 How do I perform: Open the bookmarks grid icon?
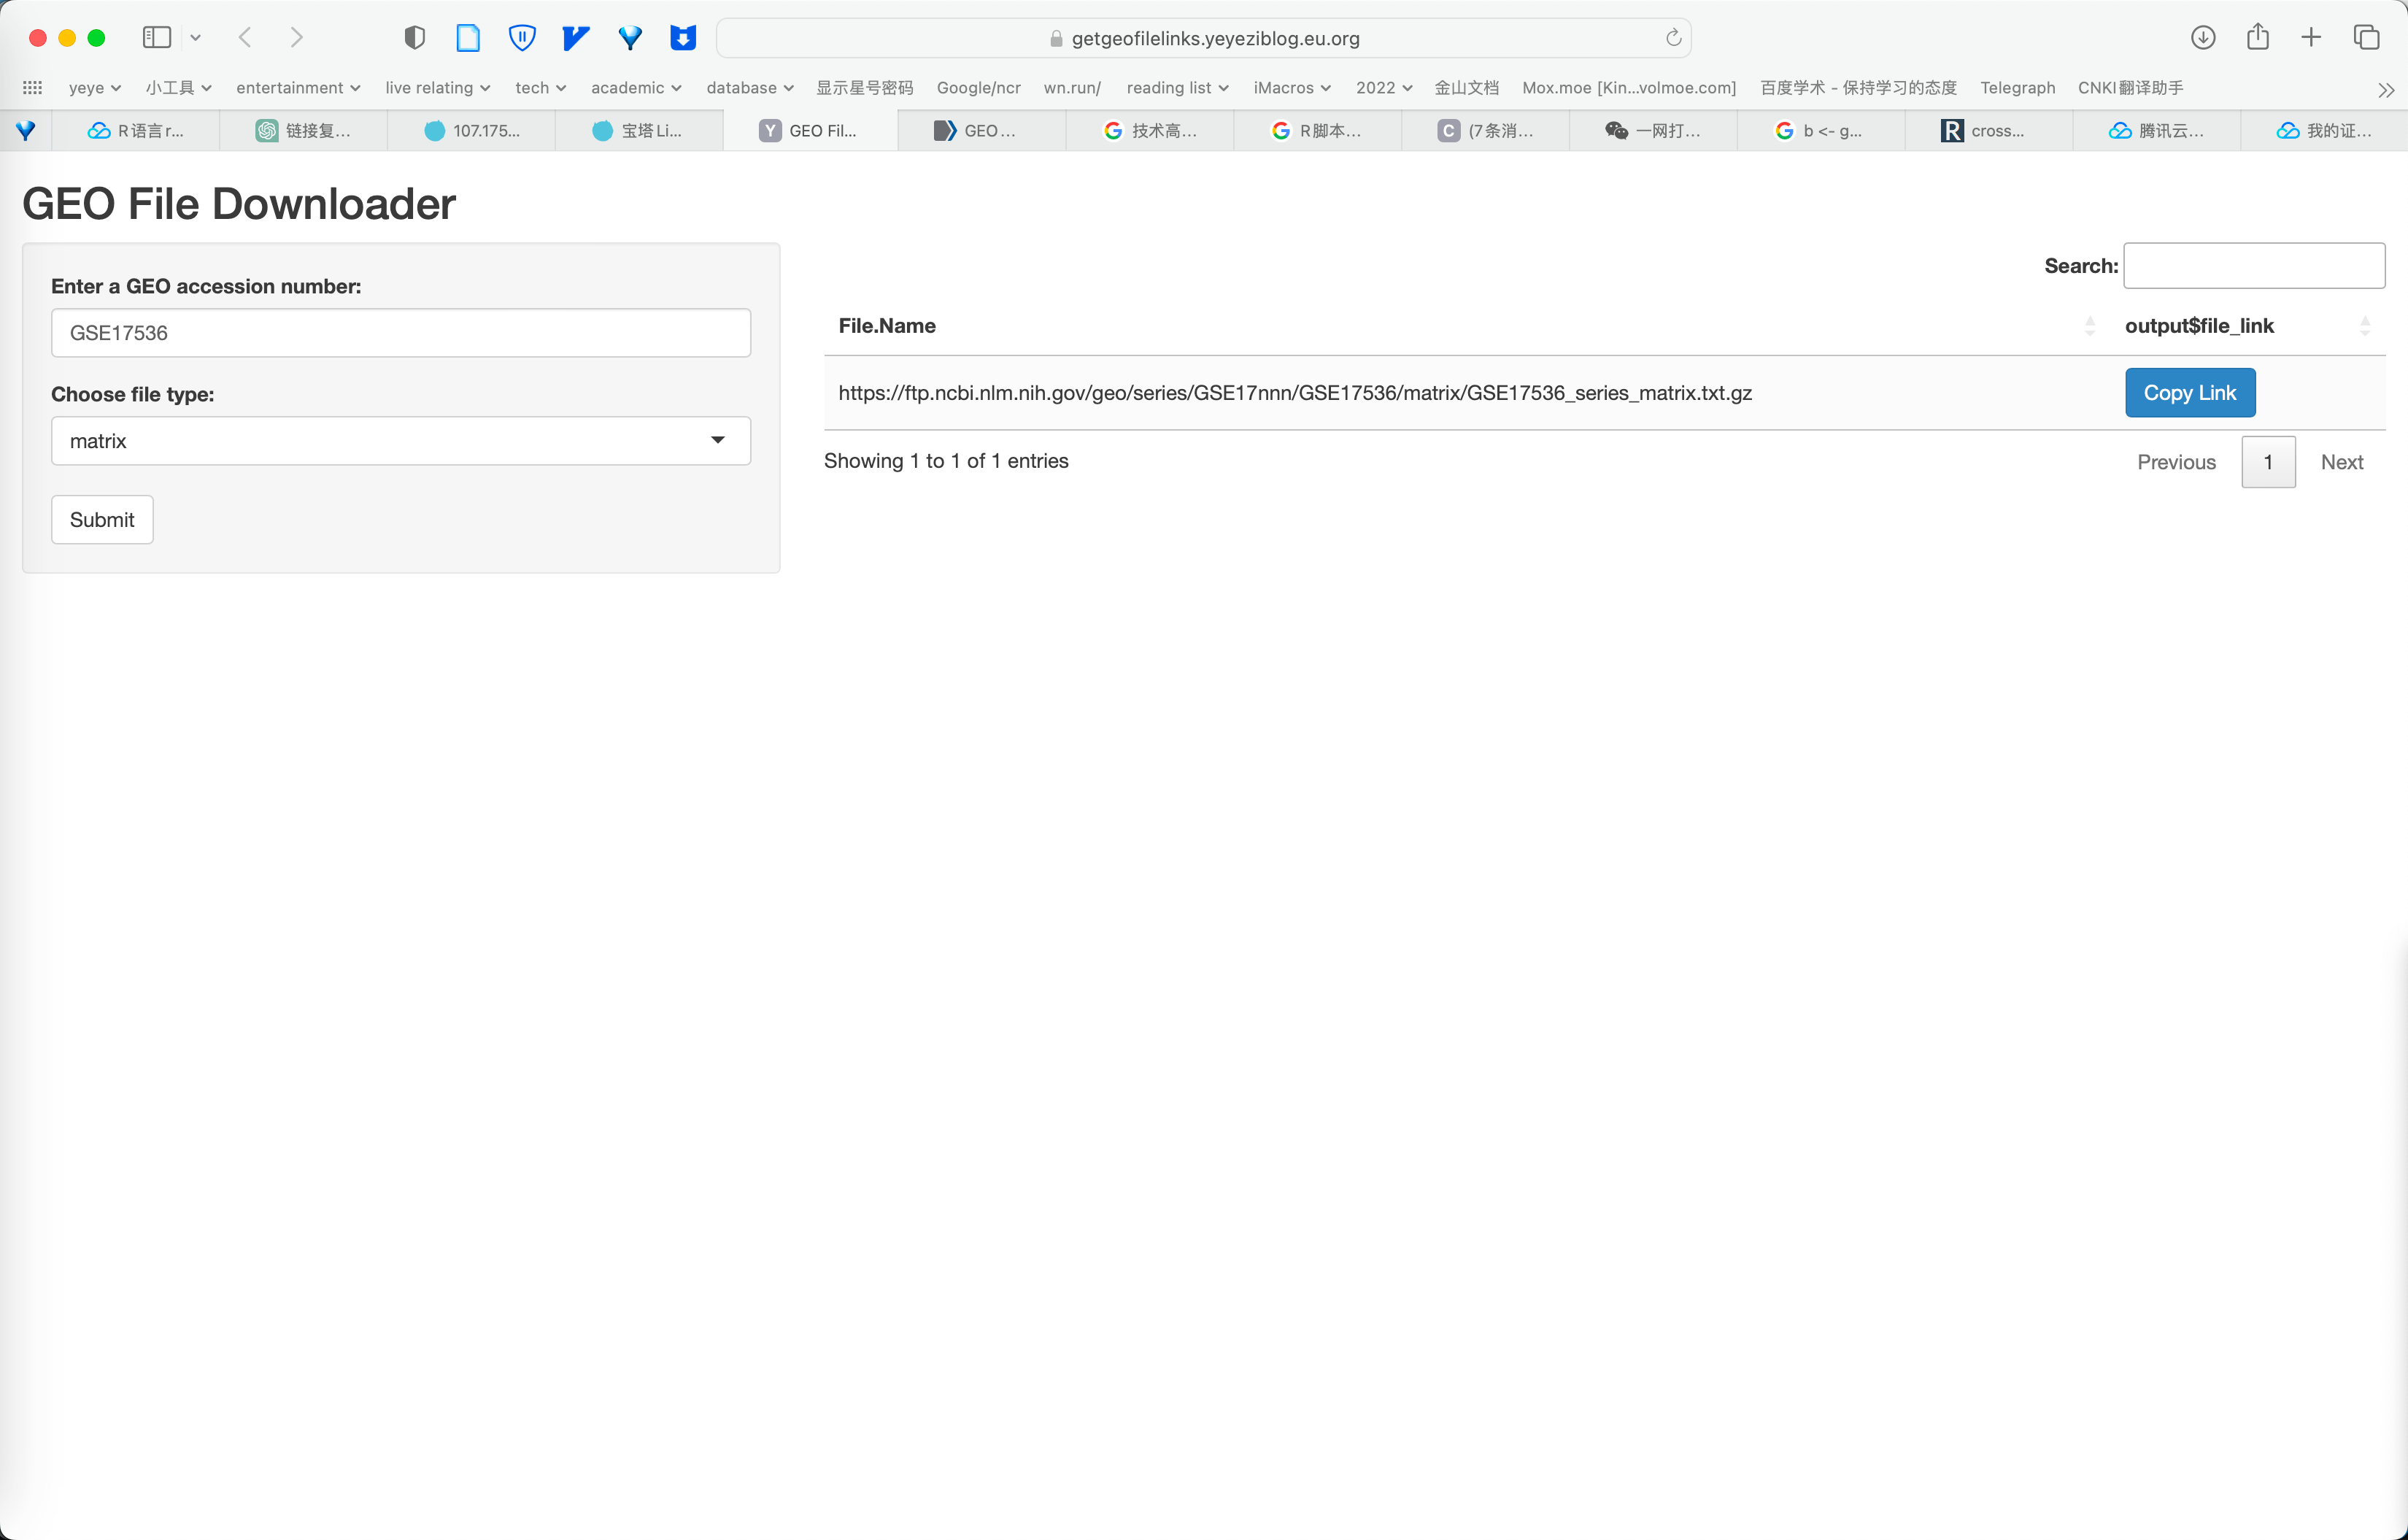tap(32, 88)
